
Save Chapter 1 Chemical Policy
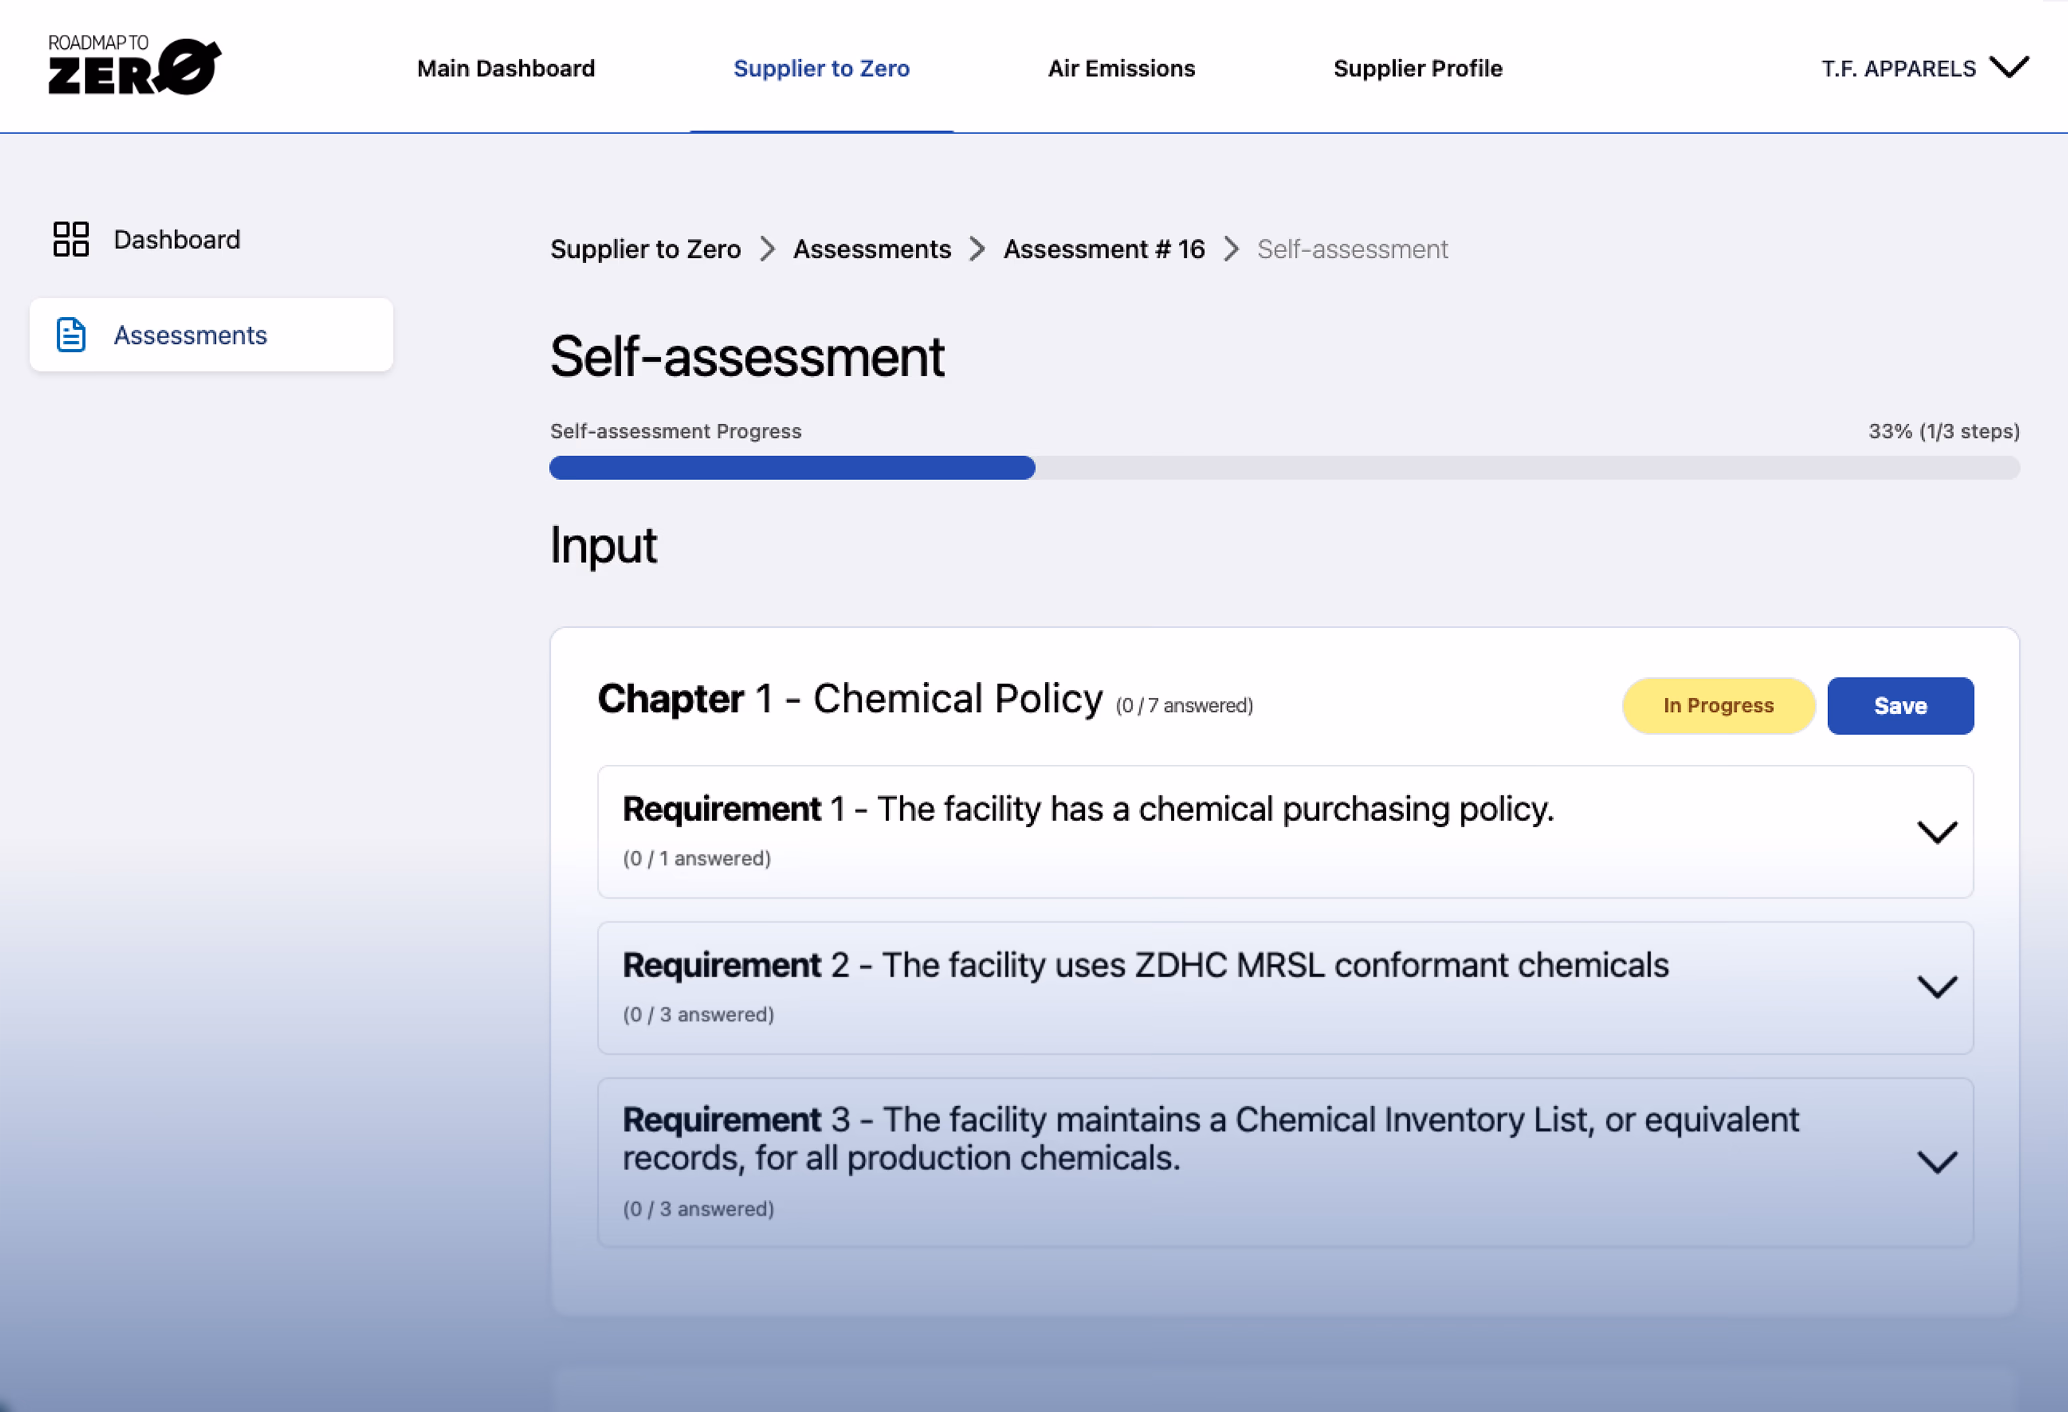coord(1900,706)
